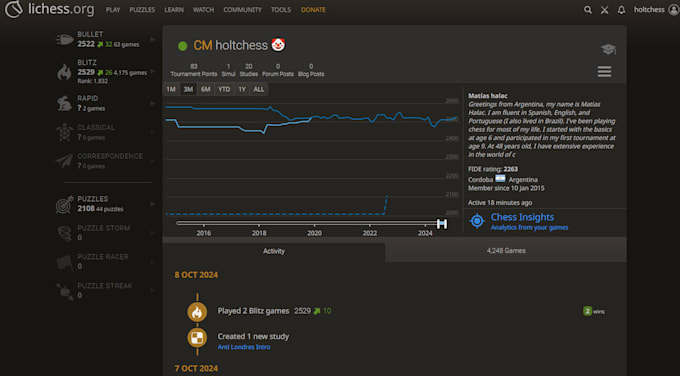
Task: Select the 3M chart range
Action: tap(188, 89)
